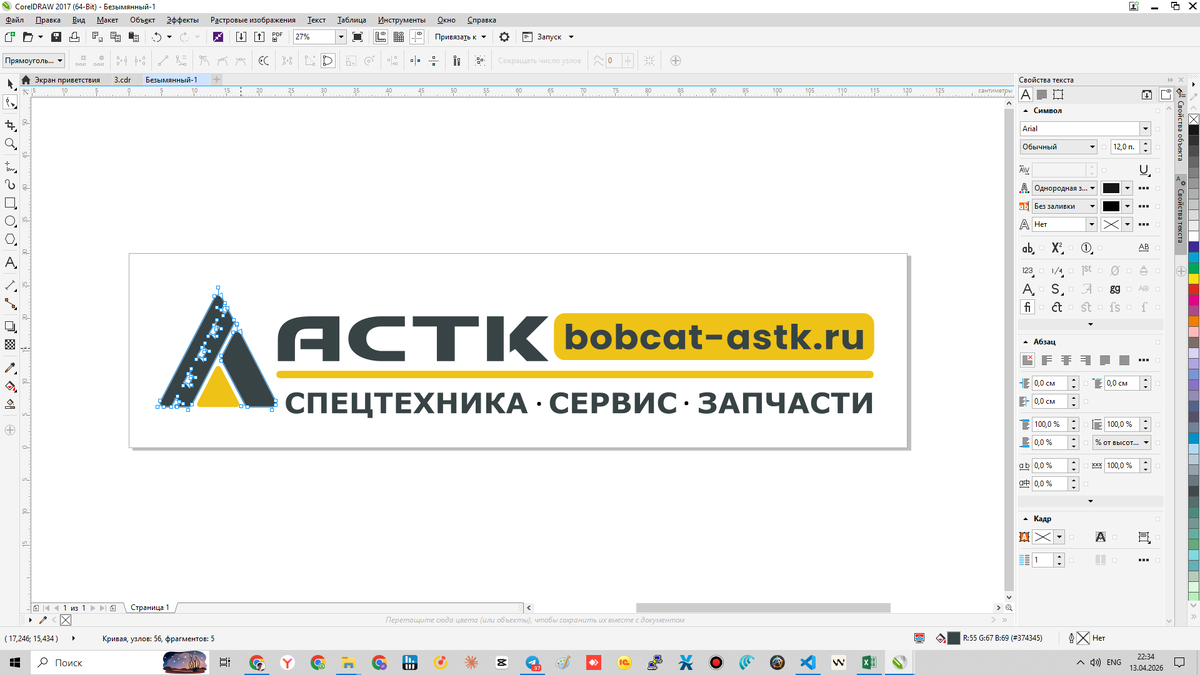Click the Paste icon in toolbar
The height and width of the screenshot is (675, 1200).
coord(134,37)
